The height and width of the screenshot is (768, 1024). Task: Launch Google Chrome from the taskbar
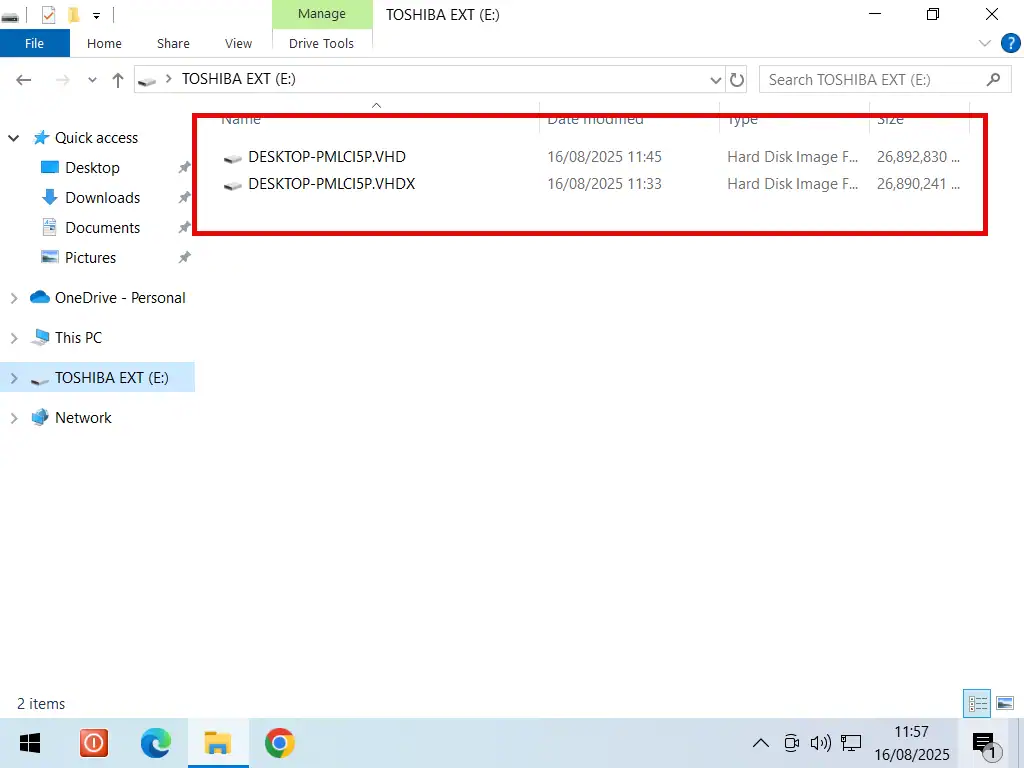(279, 743)
